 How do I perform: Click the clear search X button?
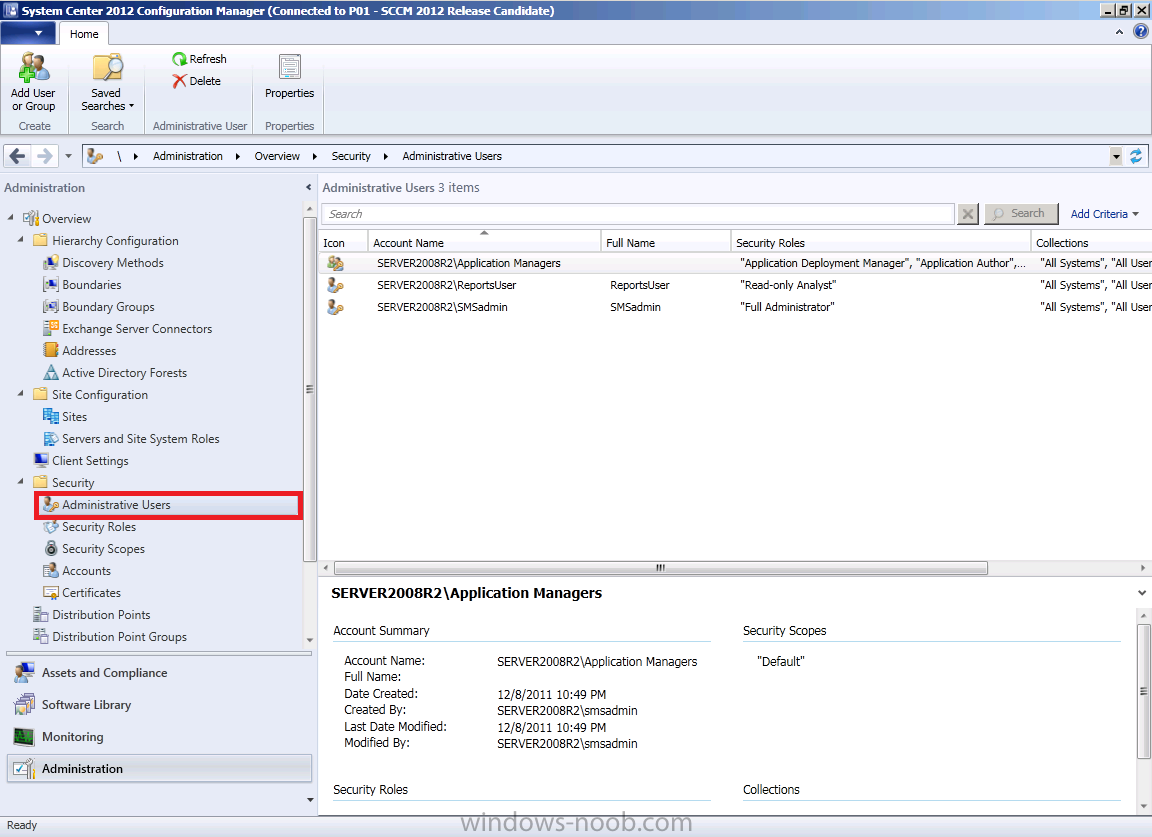[x=968, y=214]
